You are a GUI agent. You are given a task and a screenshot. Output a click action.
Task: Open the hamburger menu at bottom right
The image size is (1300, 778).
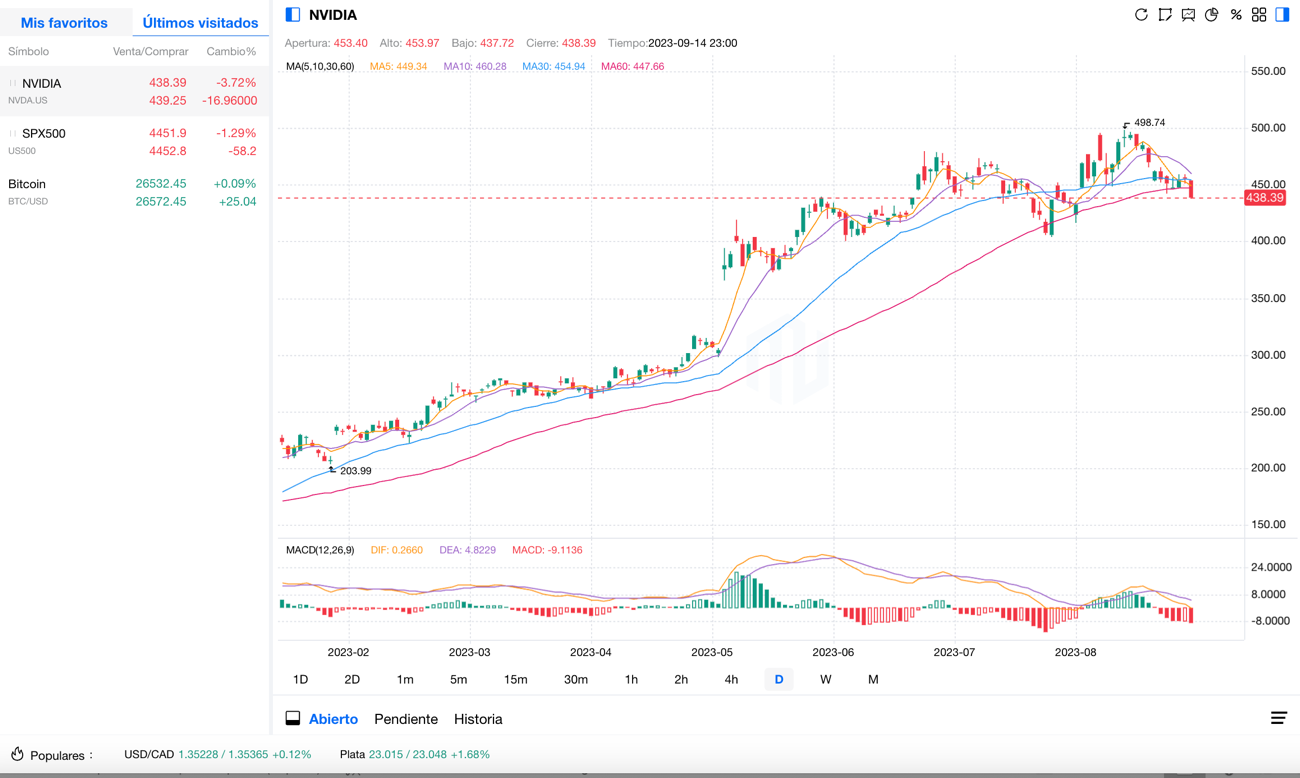(x=1278, y=718)
